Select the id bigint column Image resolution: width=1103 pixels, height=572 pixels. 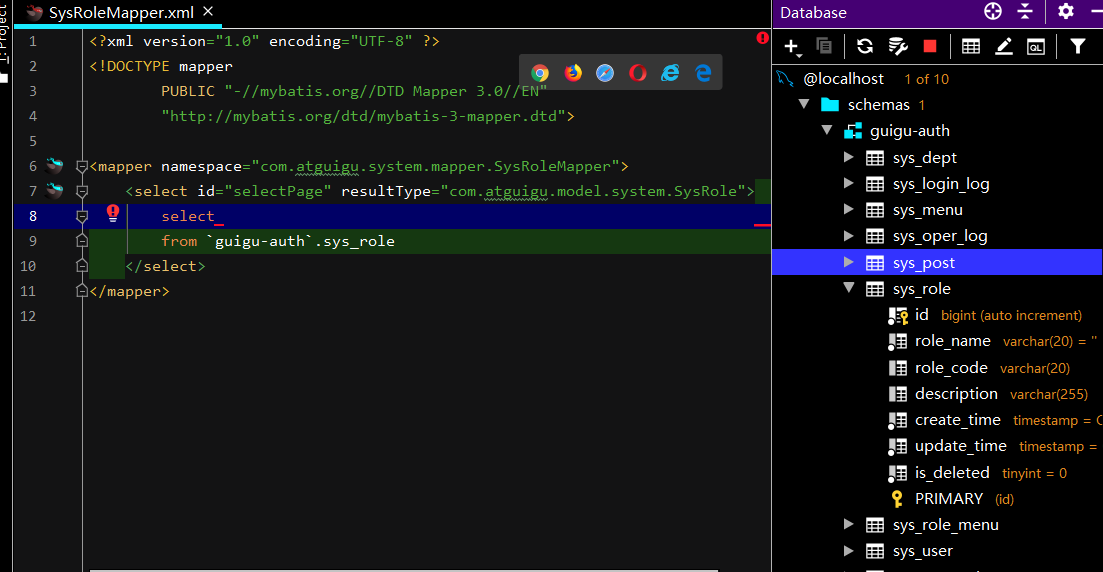937,315
